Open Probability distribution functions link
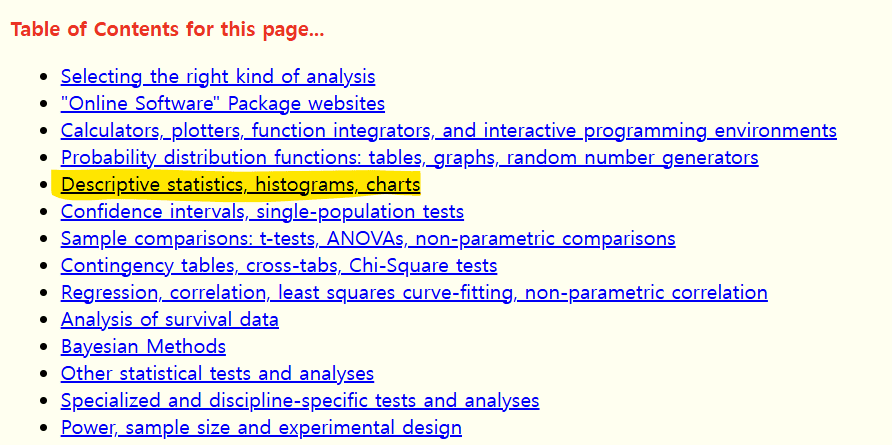The image size is (892, 445). click(x=409, y=158)
